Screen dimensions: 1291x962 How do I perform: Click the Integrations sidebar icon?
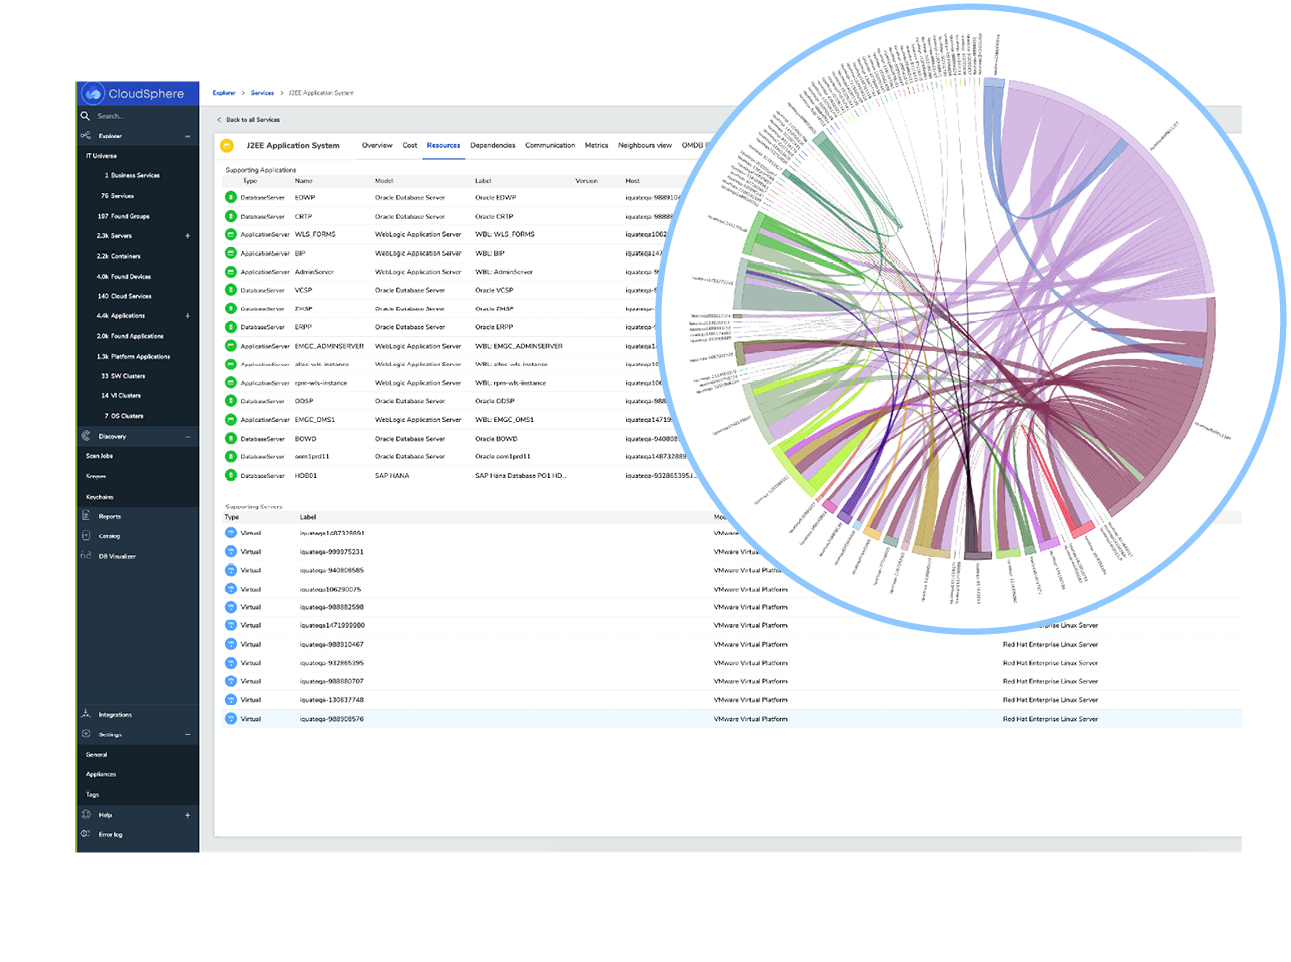(86, 714)
